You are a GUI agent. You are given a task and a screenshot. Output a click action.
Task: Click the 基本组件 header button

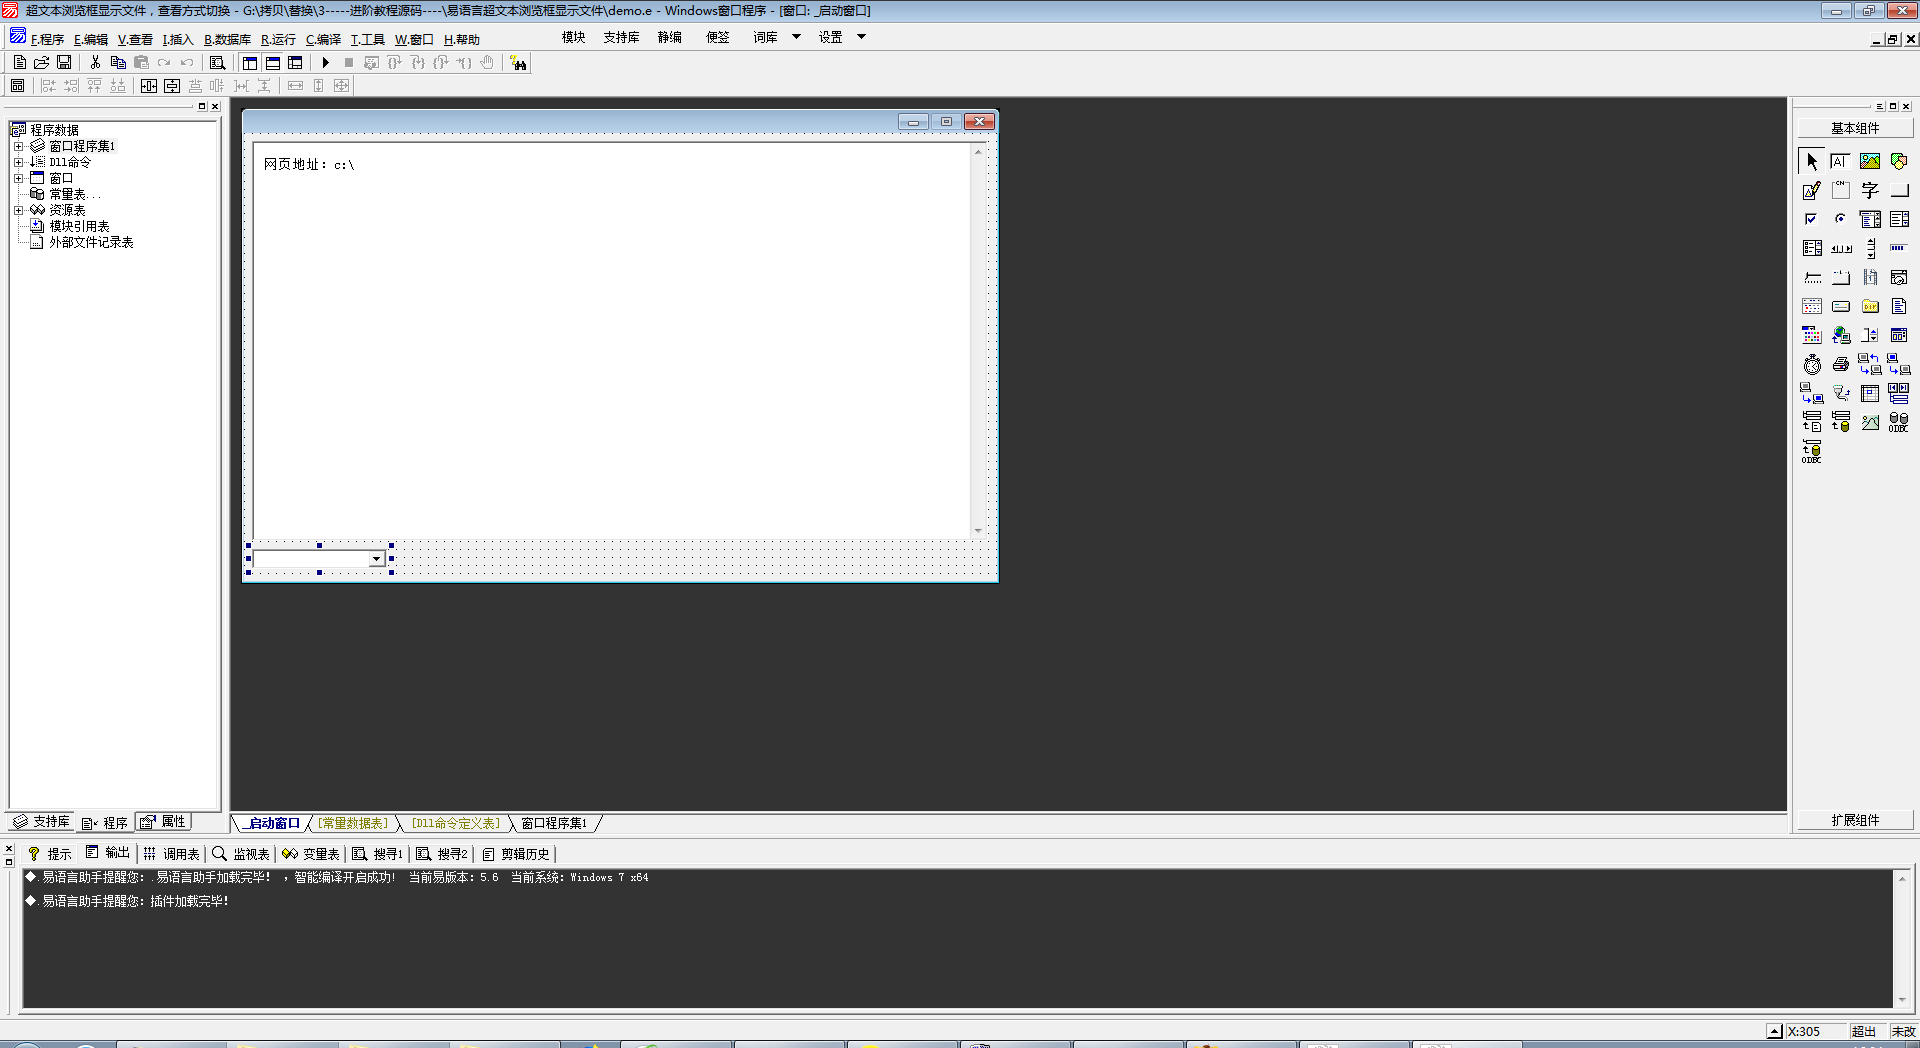(x=1855, y=128)
